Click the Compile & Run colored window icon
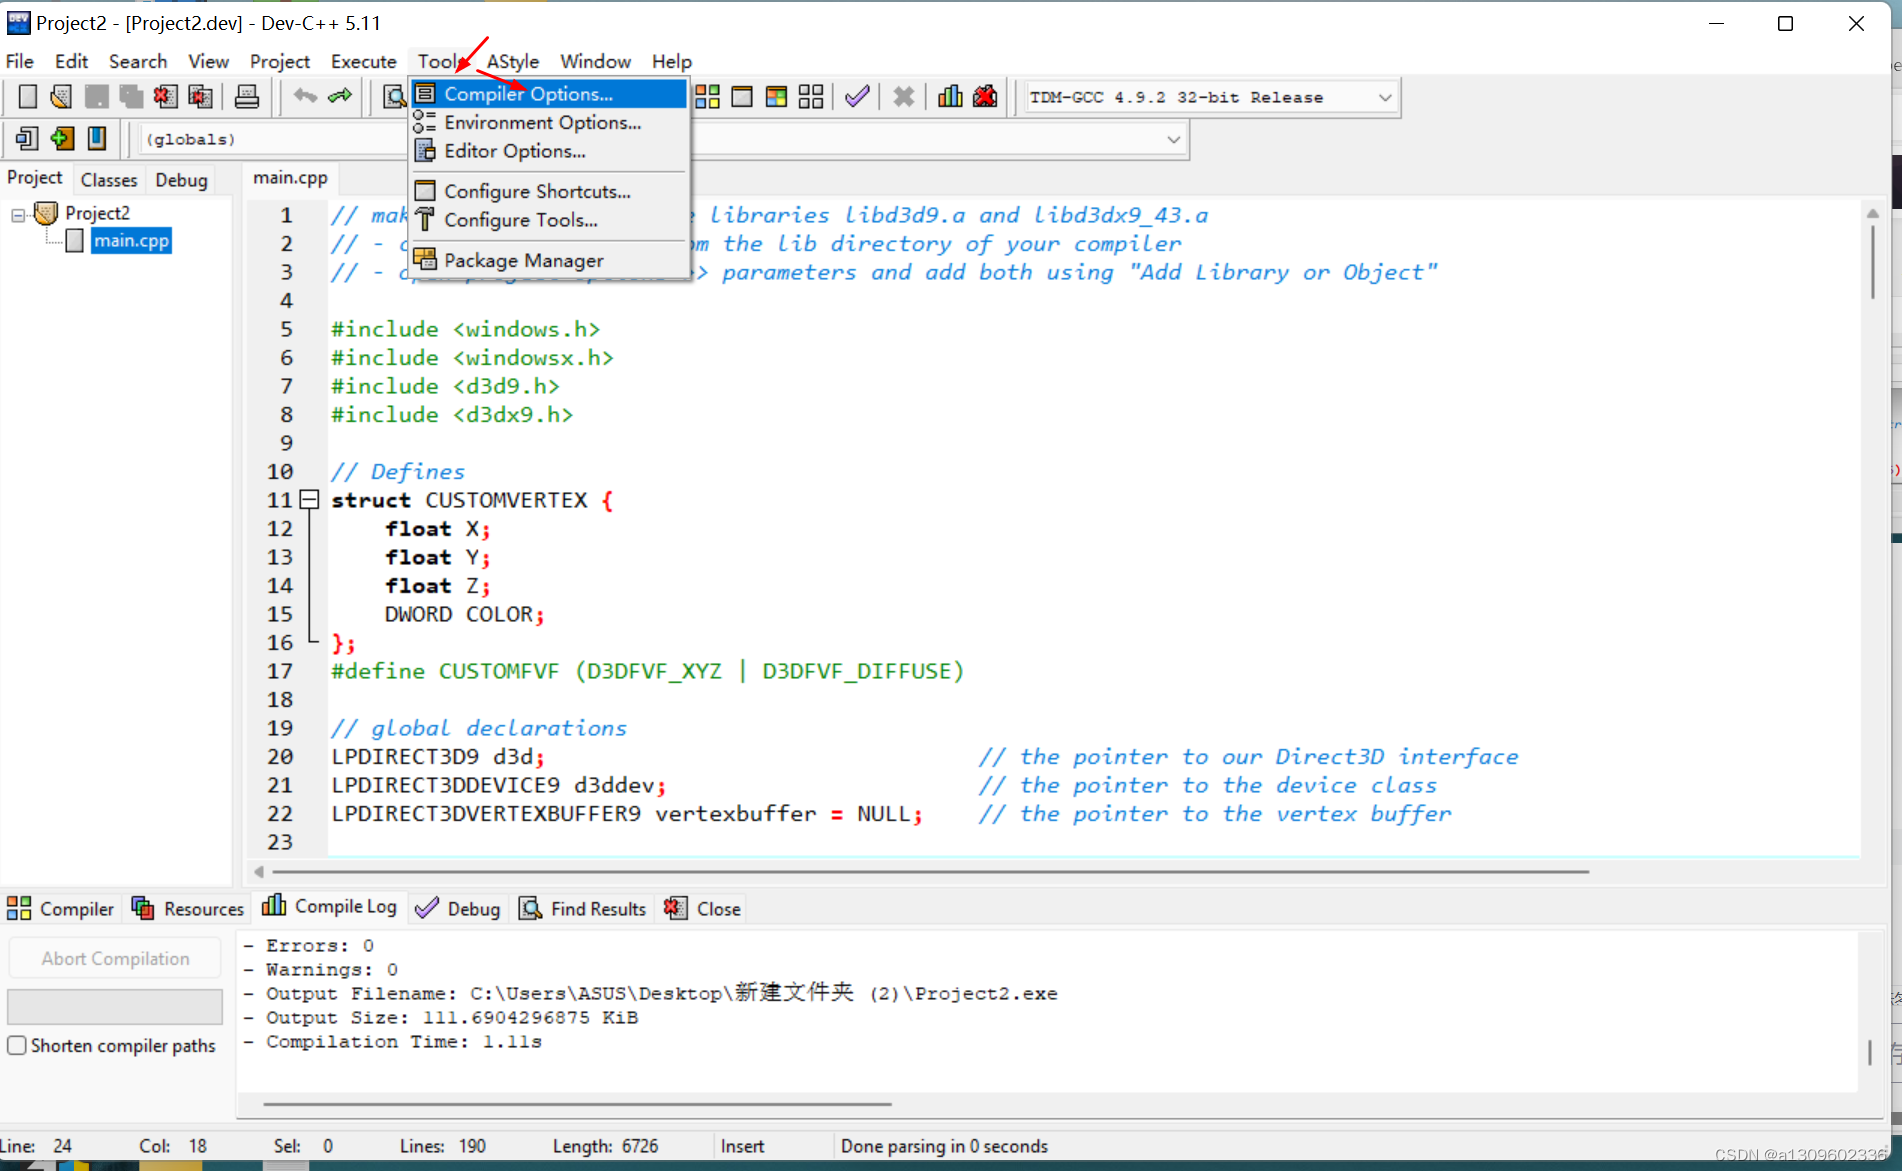 click(776, 97)
